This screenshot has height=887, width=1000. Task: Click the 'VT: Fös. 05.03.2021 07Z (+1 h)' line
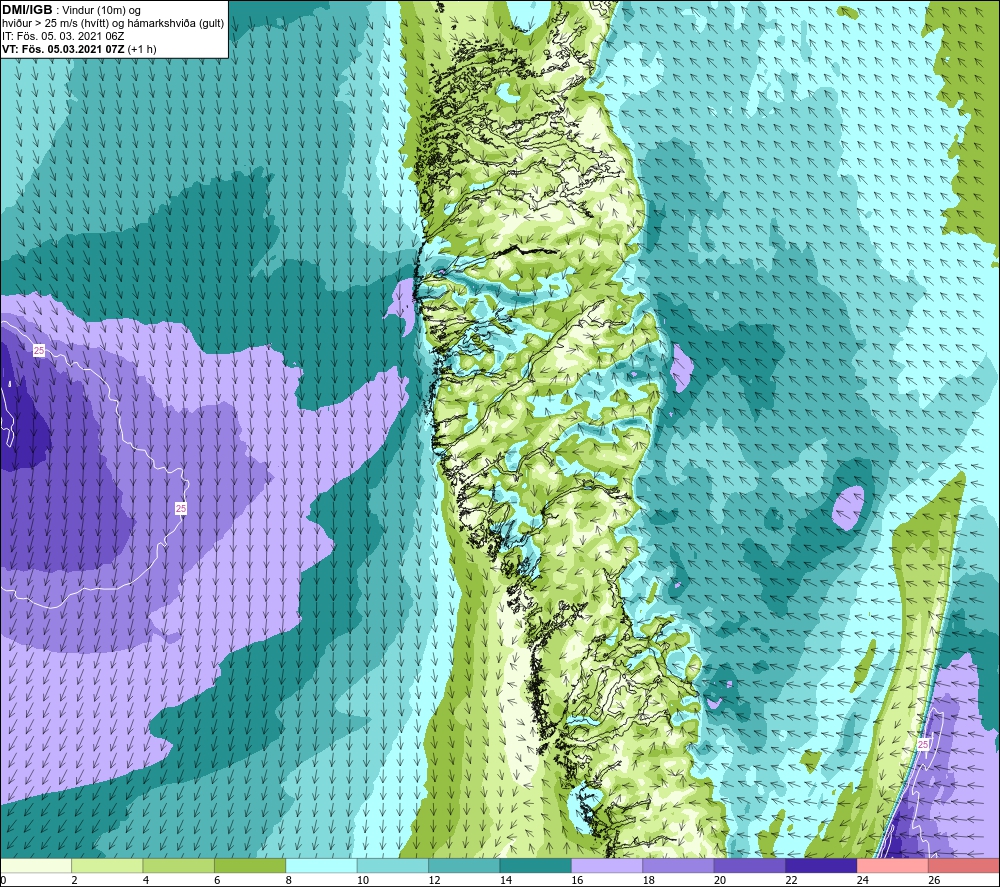tap(79, 48)
